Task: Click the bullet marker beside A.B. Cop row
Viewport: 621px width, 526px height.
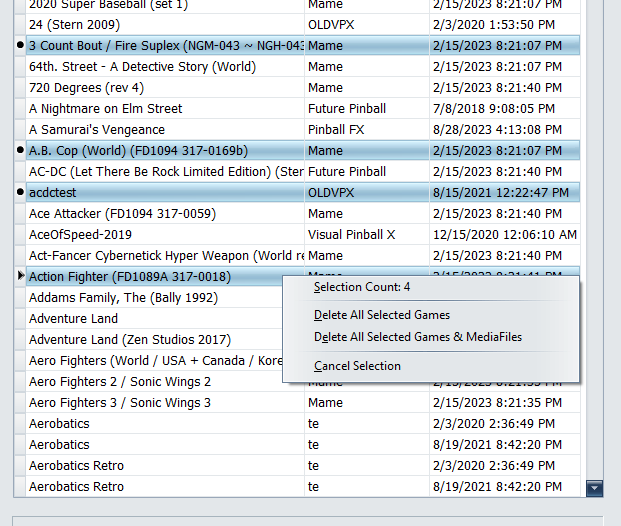Action: [x=21, y=150]
